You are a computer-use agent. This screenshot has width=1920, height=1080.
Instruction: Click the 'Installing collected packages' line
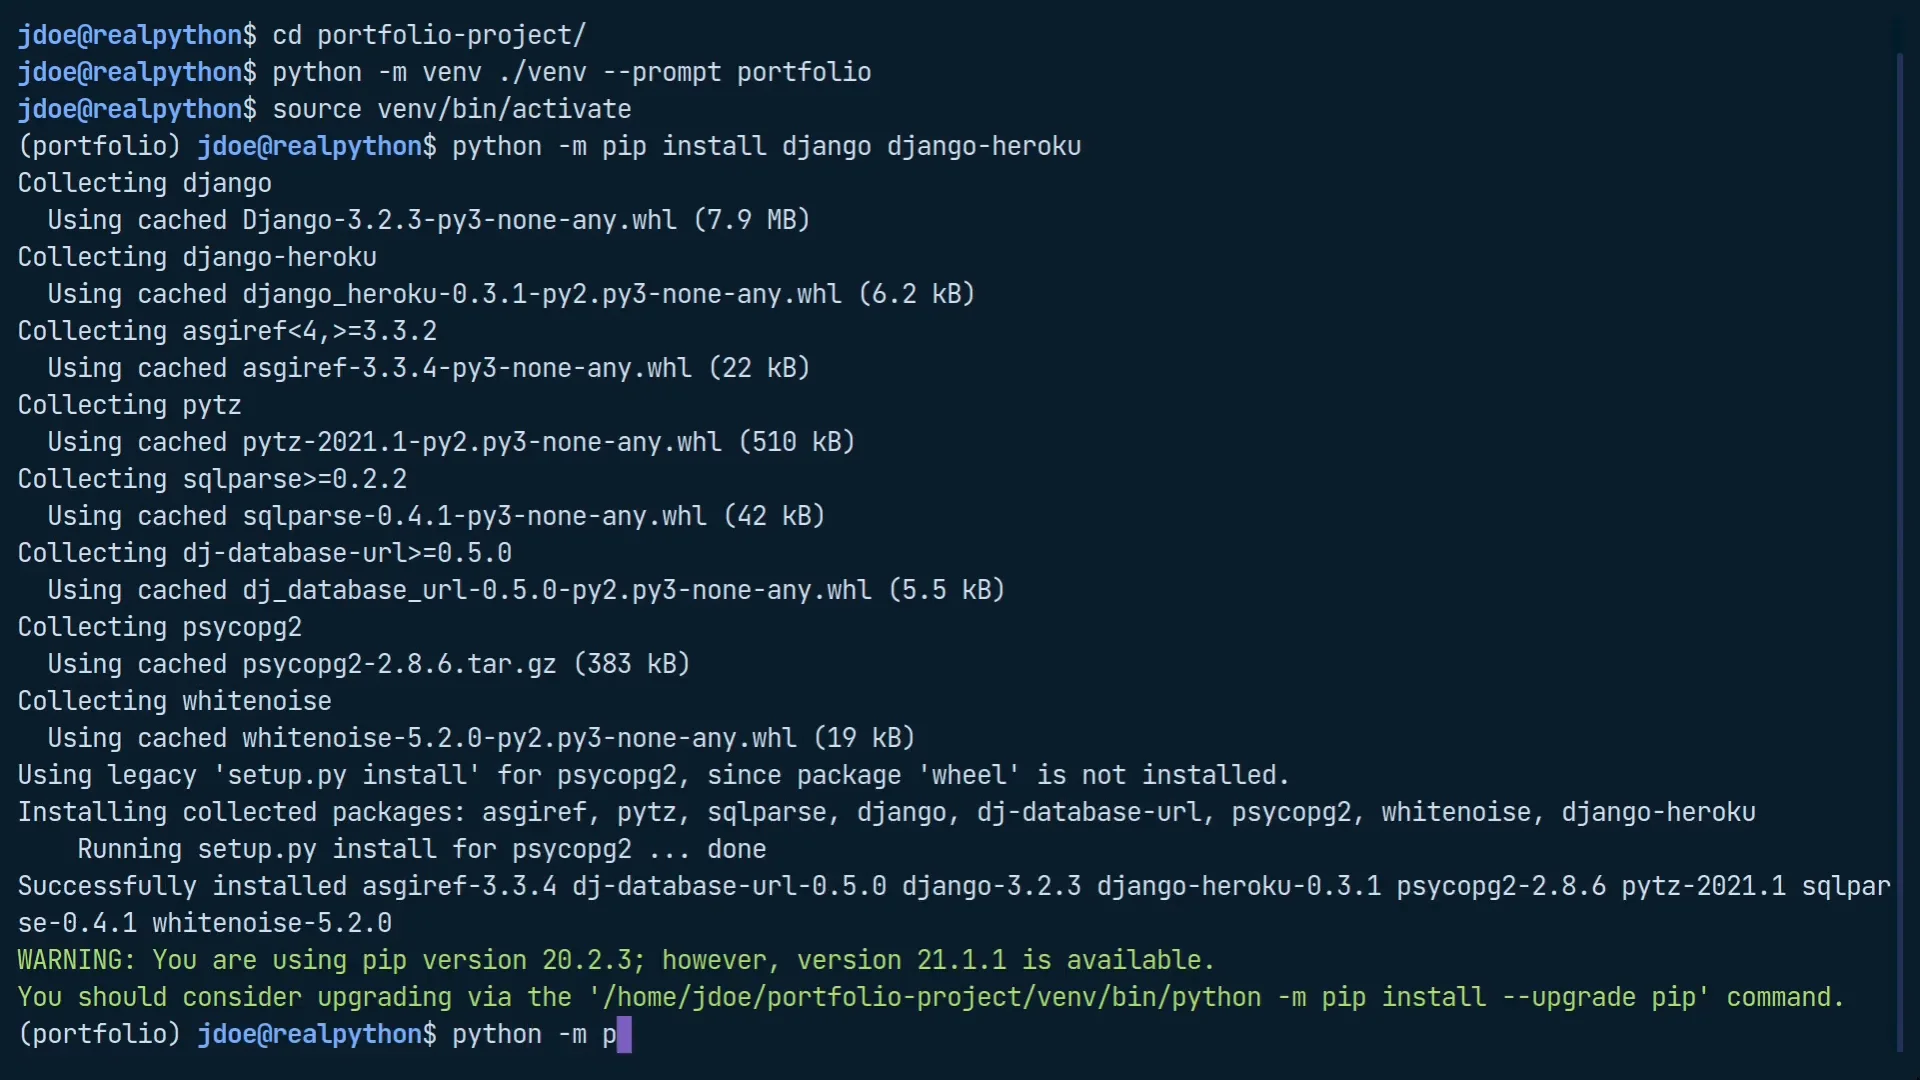click(x=887, y=812)
